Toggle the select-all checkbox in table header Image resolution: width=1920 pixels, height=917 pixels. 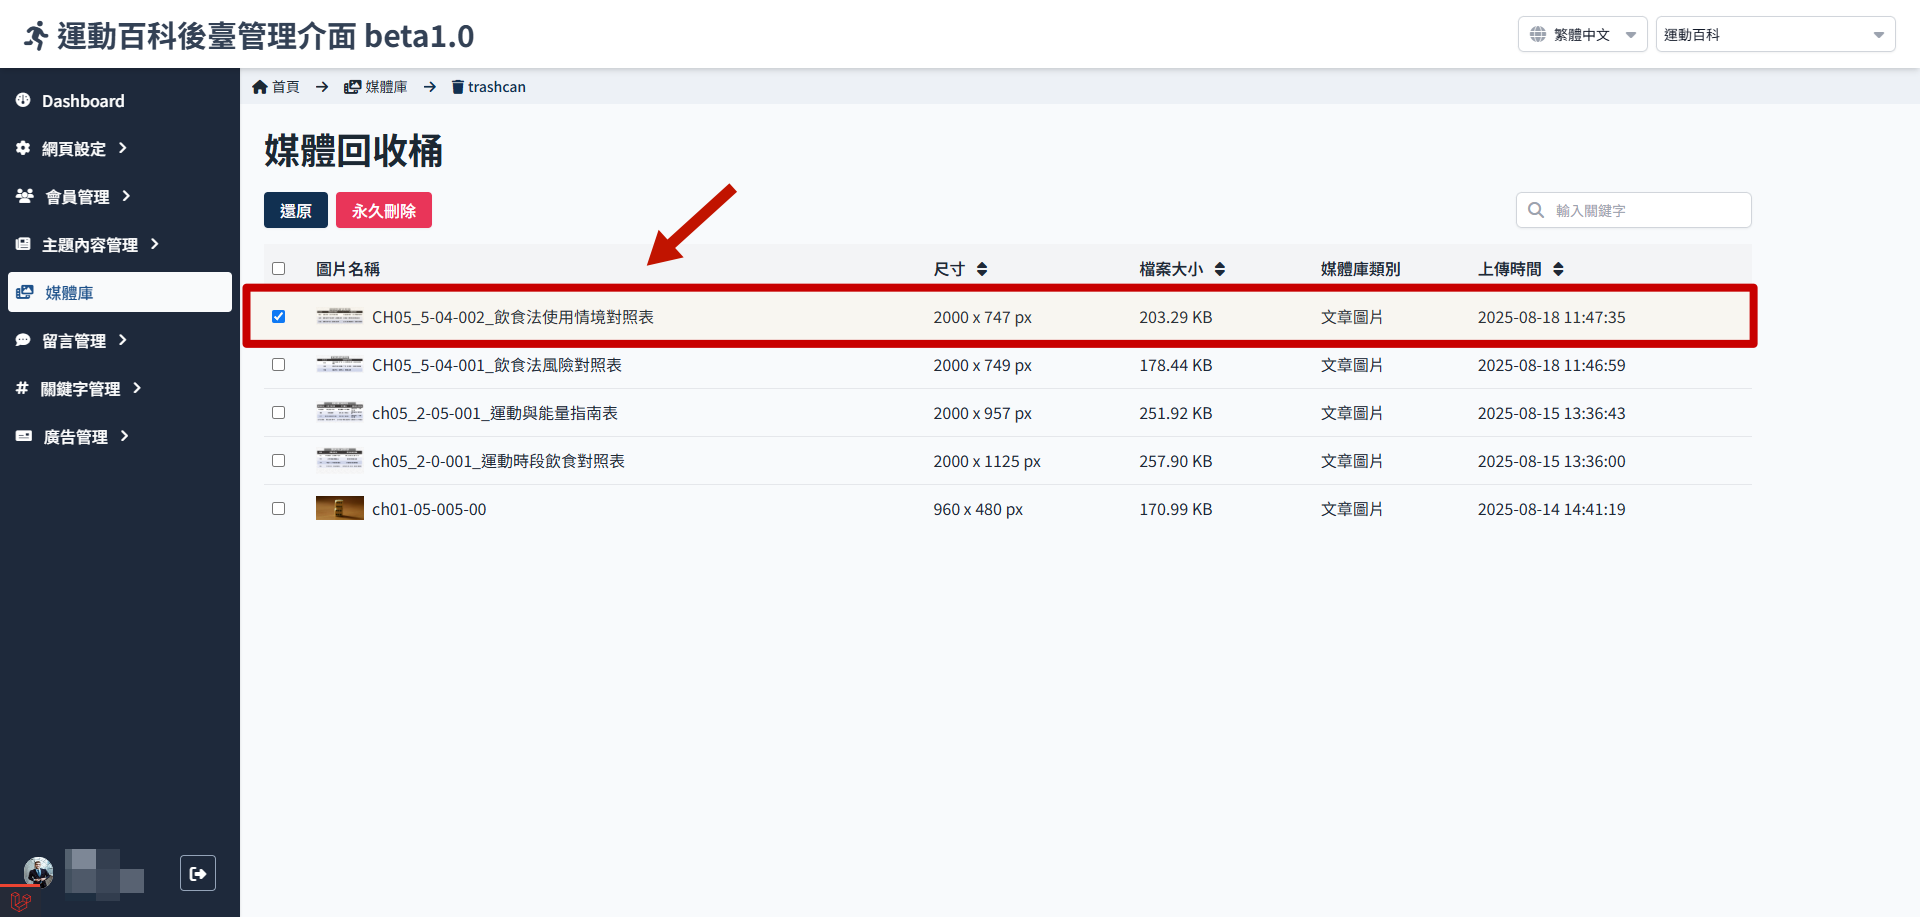[279, 269]
